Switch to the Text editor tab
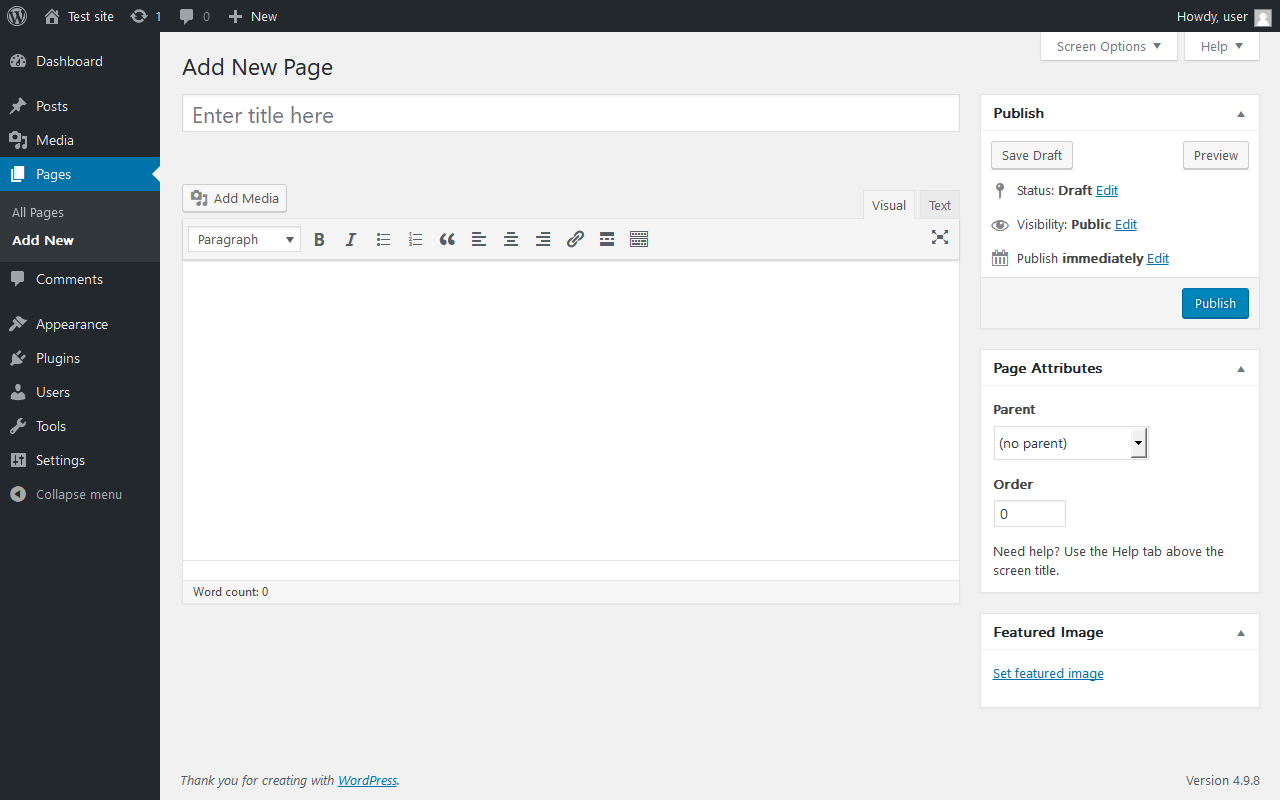This screenshot has height=800, width=1280. (939, 205)
